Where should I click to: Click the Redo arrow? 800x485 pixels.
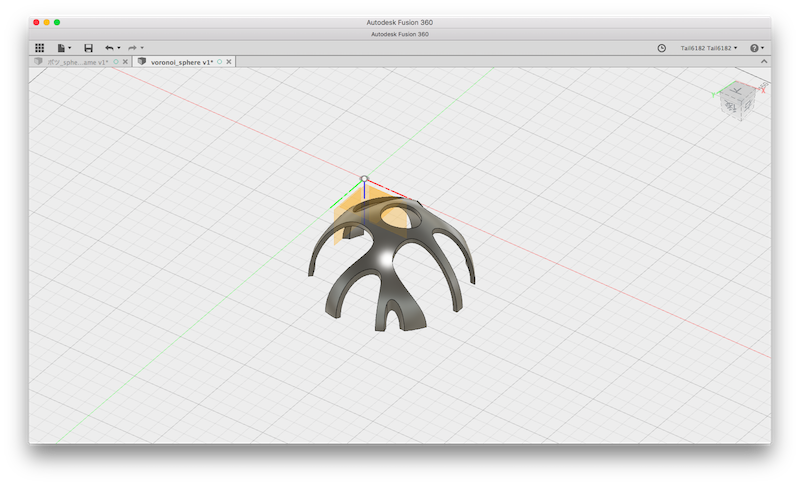point(132,48)
